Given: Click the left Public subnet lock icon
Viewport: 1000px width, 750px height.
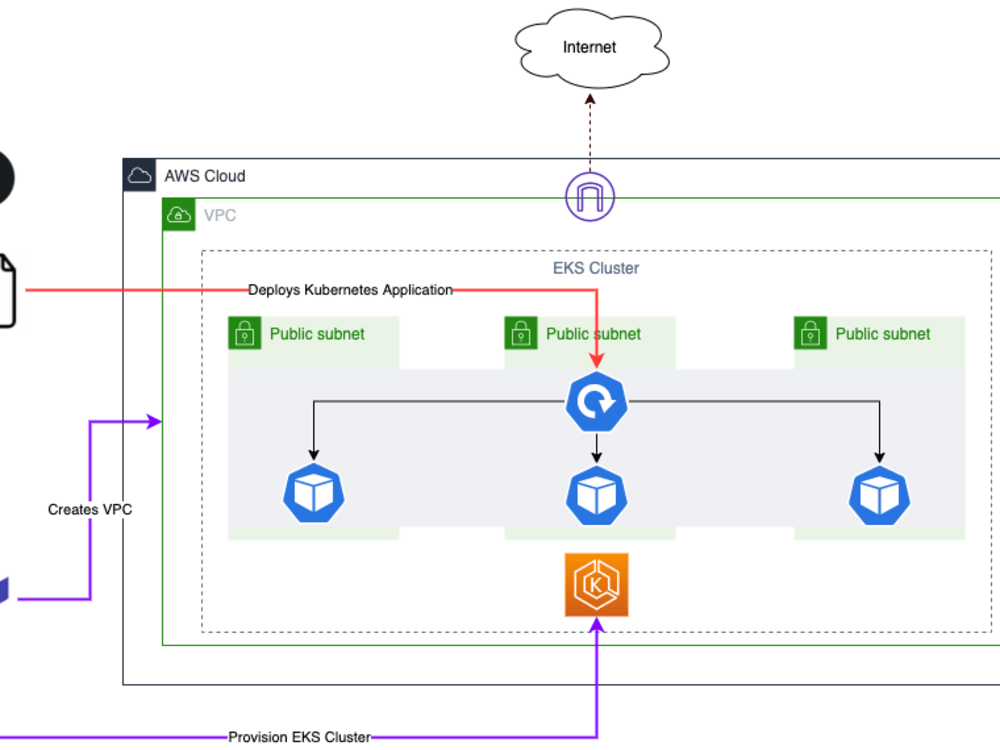Looking at the screenshot, I should 245,333.
